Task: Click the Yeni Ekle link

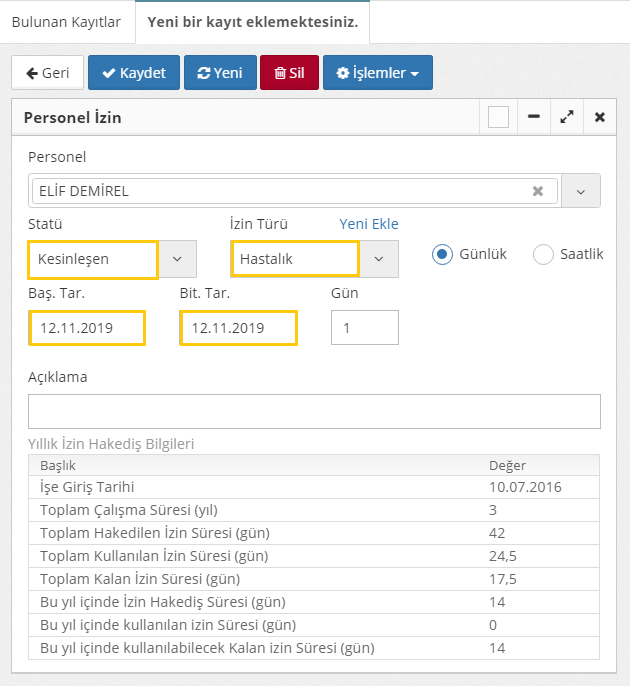Action: tap(369, 224)
